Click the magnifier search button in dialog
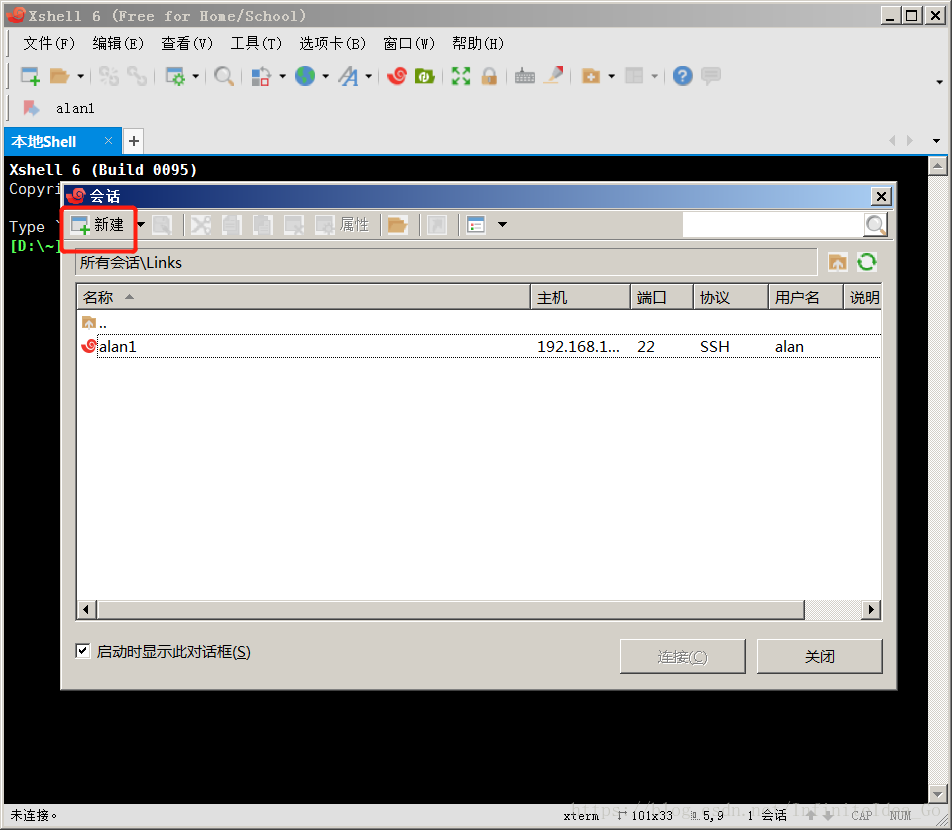The image size is (952, 830). [x=876, y=225]
